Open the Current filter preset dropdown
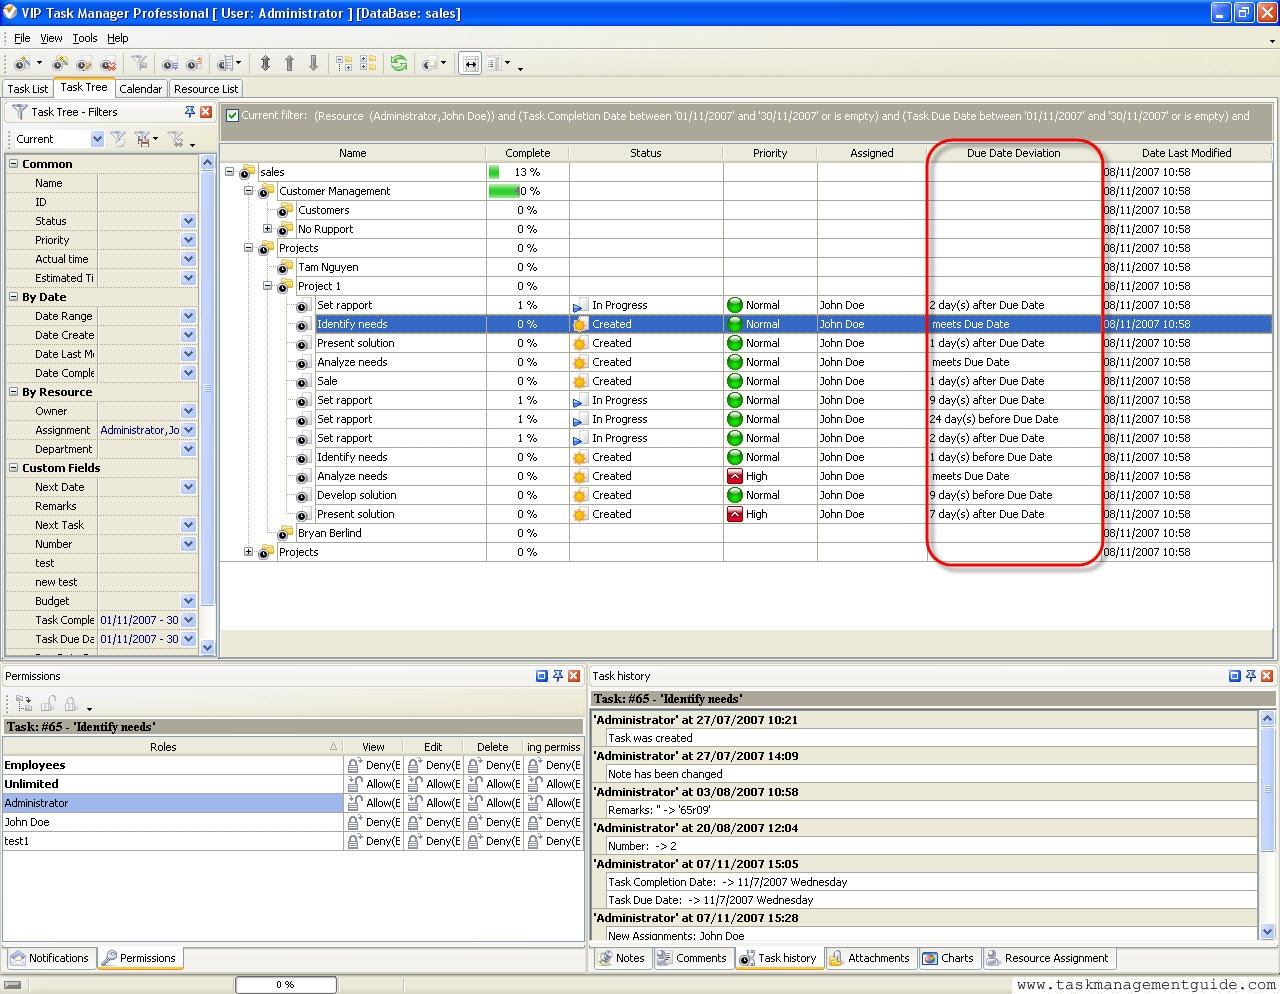This screenshot has width=1280, height=994. [x=97, y=139]
